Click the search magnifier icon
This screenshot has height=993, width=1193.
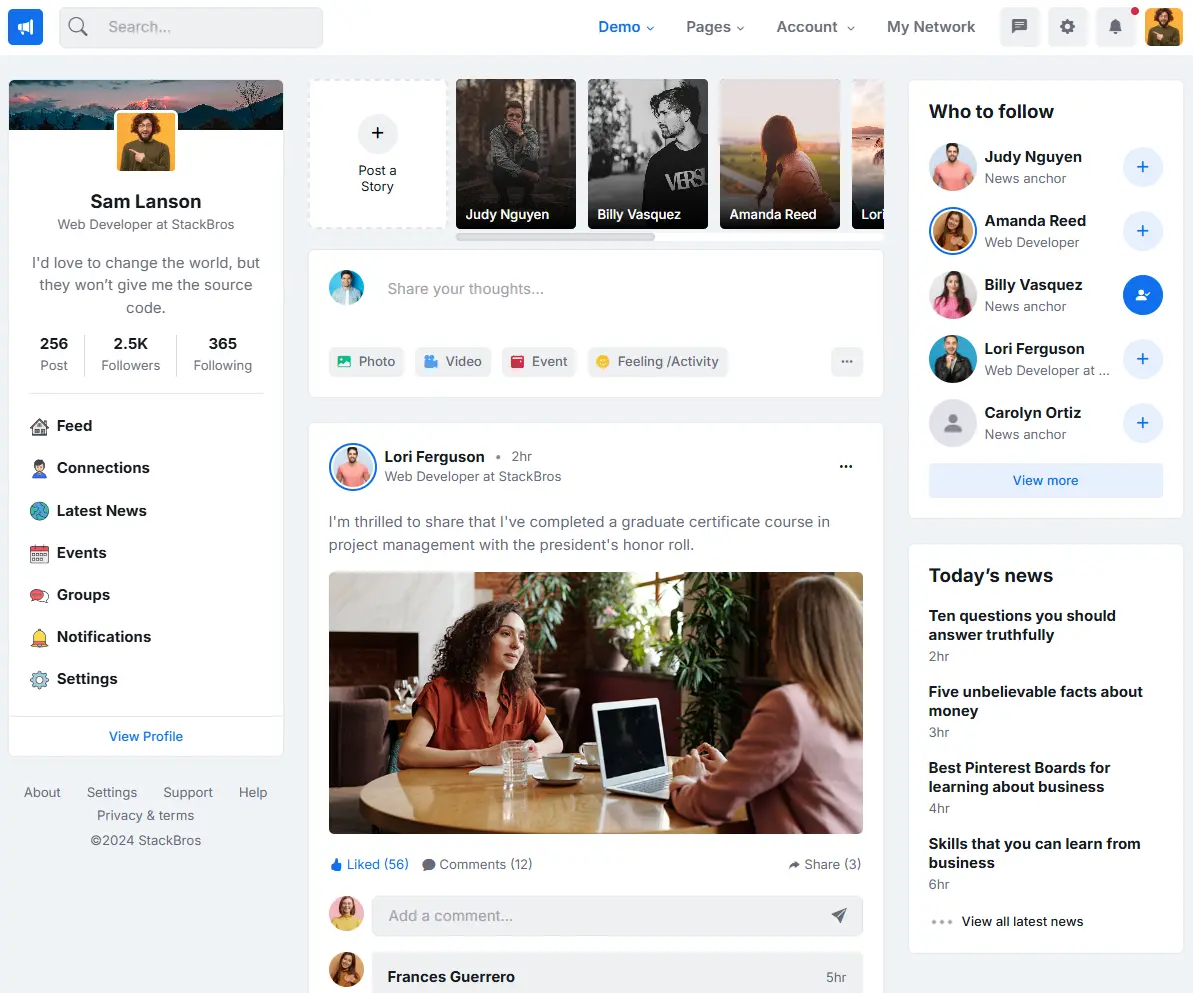pyautogui.click(x=78, y=27)
